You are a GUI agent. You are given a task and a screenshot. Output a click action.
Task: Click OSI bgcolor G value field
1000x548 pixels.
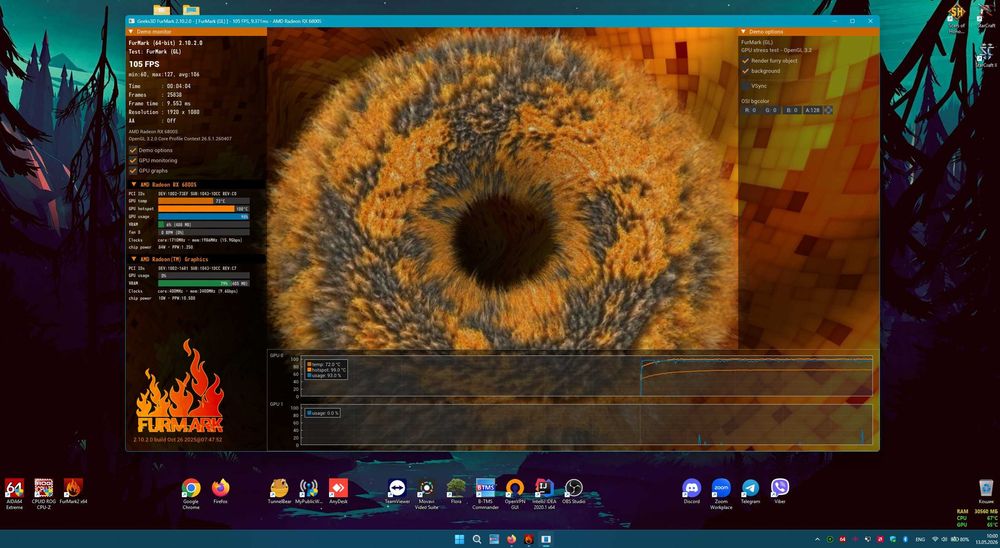coord(770,110)
